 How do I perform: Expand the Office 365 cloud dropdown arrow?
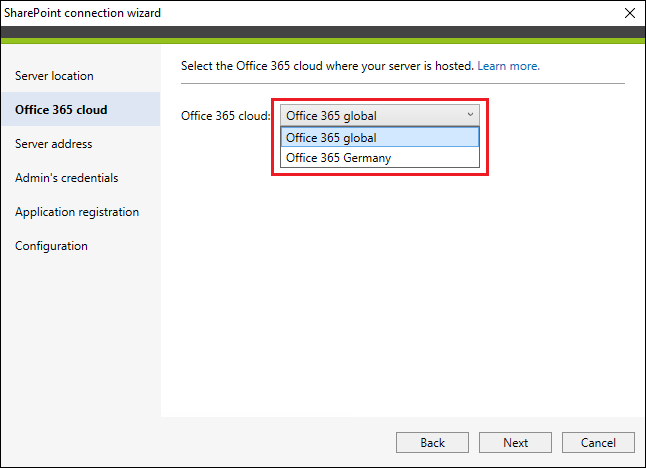pos(470,115)
